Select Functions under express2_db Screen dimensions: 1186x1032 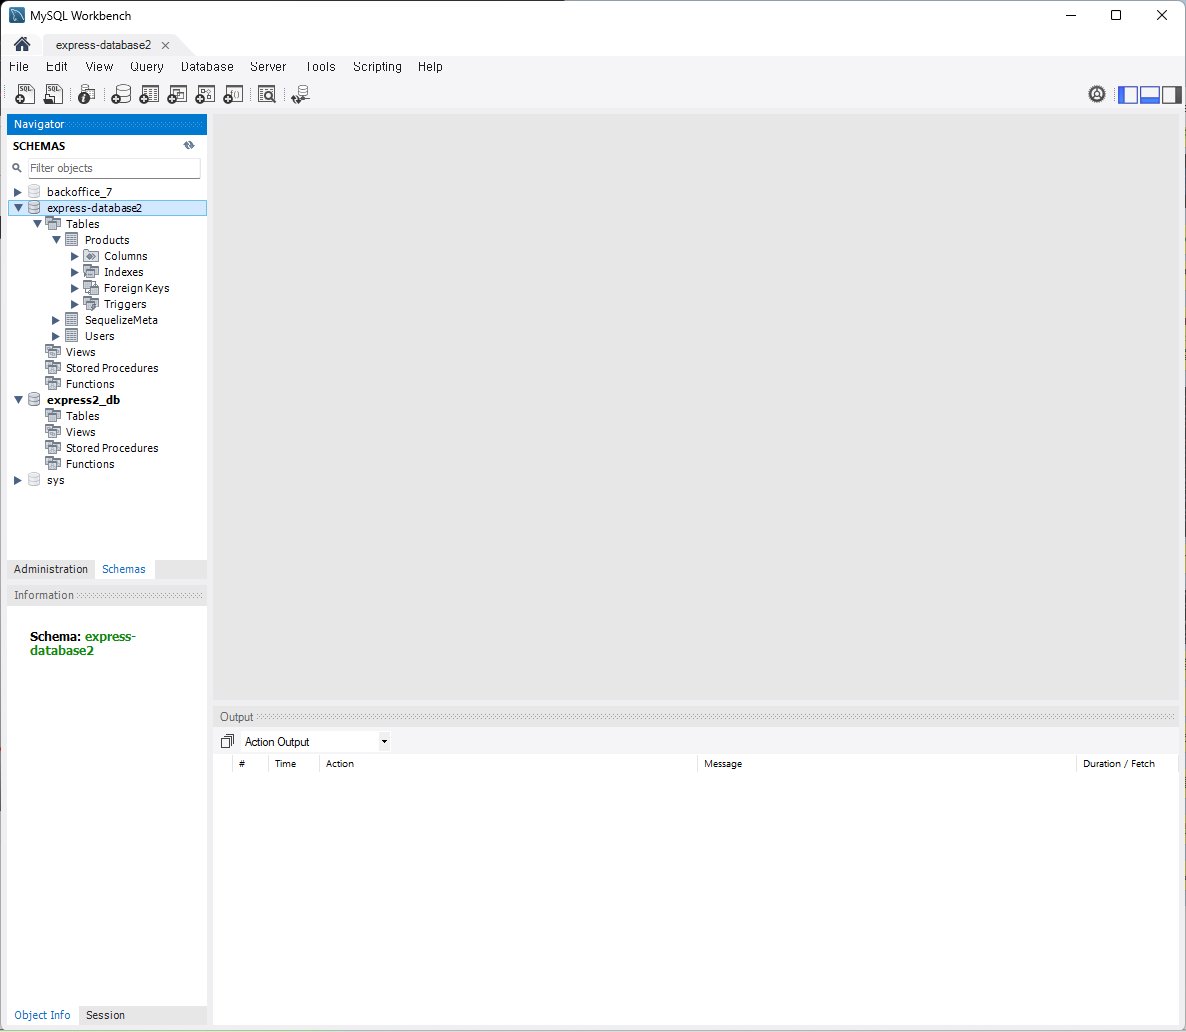(x=90, y=464)
